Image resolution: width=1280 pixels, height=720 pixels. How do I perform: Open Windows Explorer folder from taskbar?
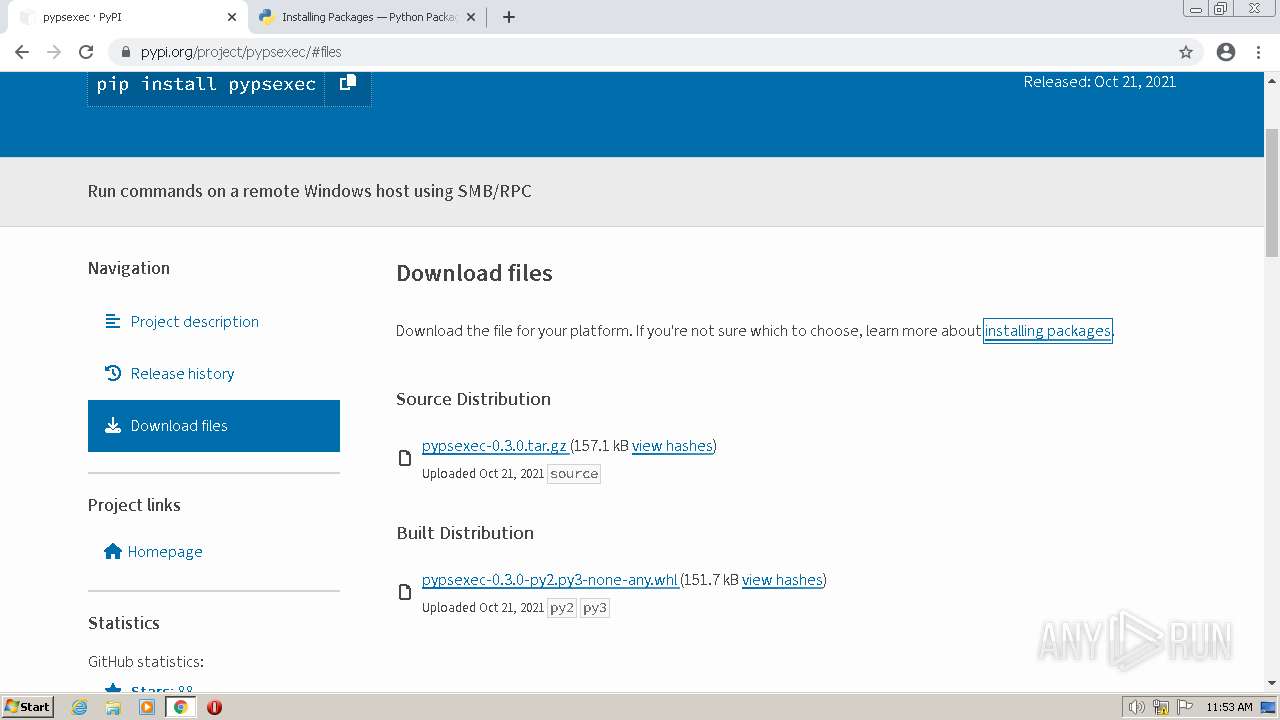click(x=113, y=707)
